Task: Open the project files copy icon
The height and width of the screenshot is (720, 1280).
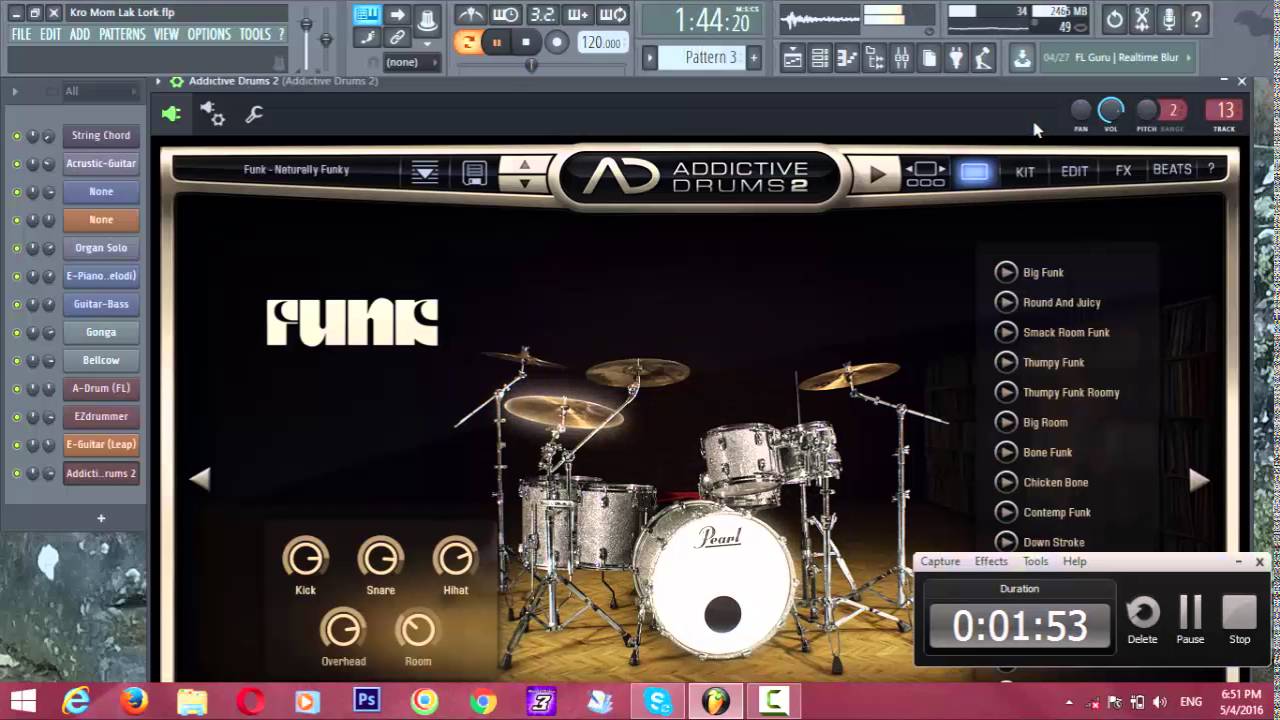Action: pos(929,58)
